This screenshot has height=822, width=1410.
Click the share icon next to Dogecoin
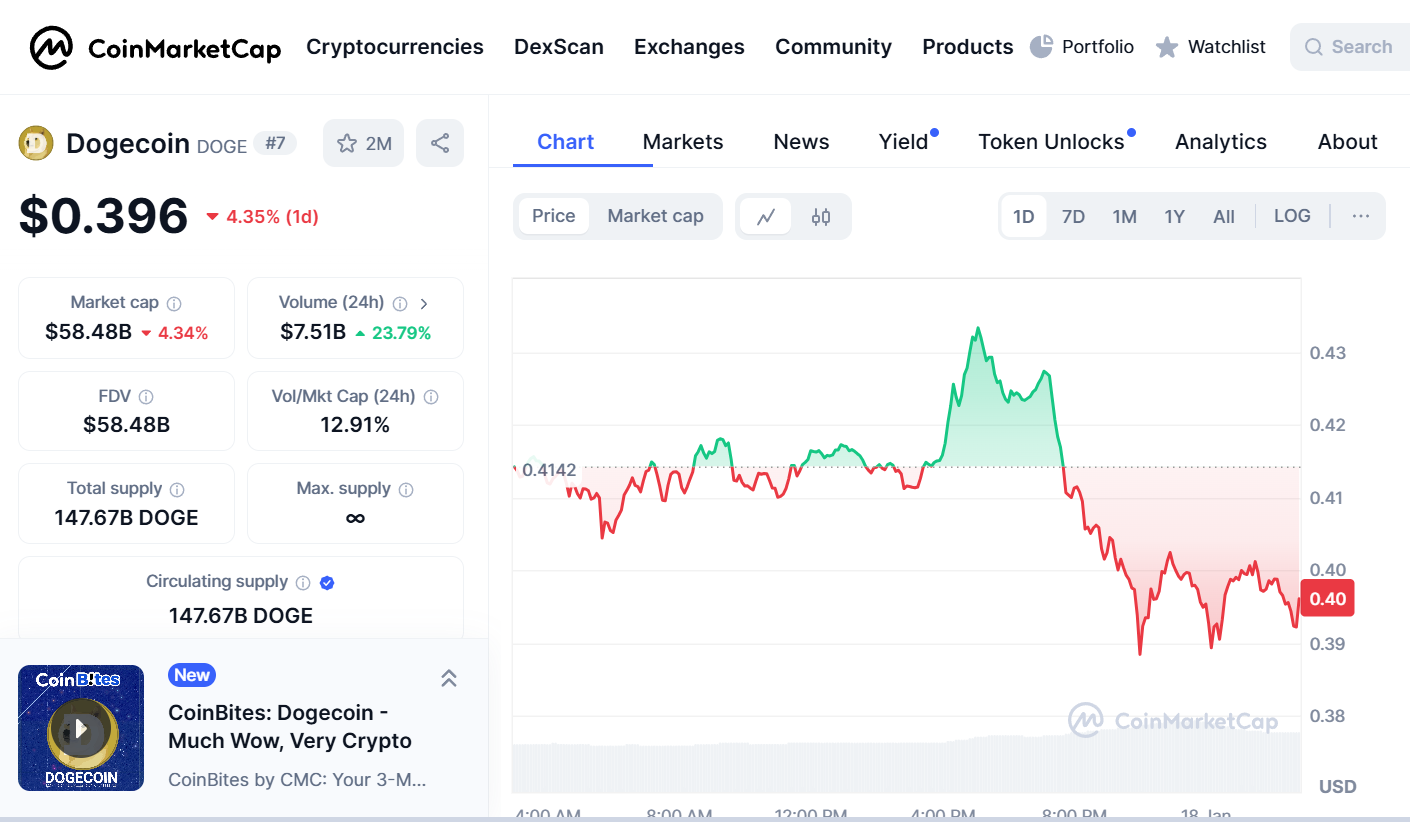[x=440, y=143]
